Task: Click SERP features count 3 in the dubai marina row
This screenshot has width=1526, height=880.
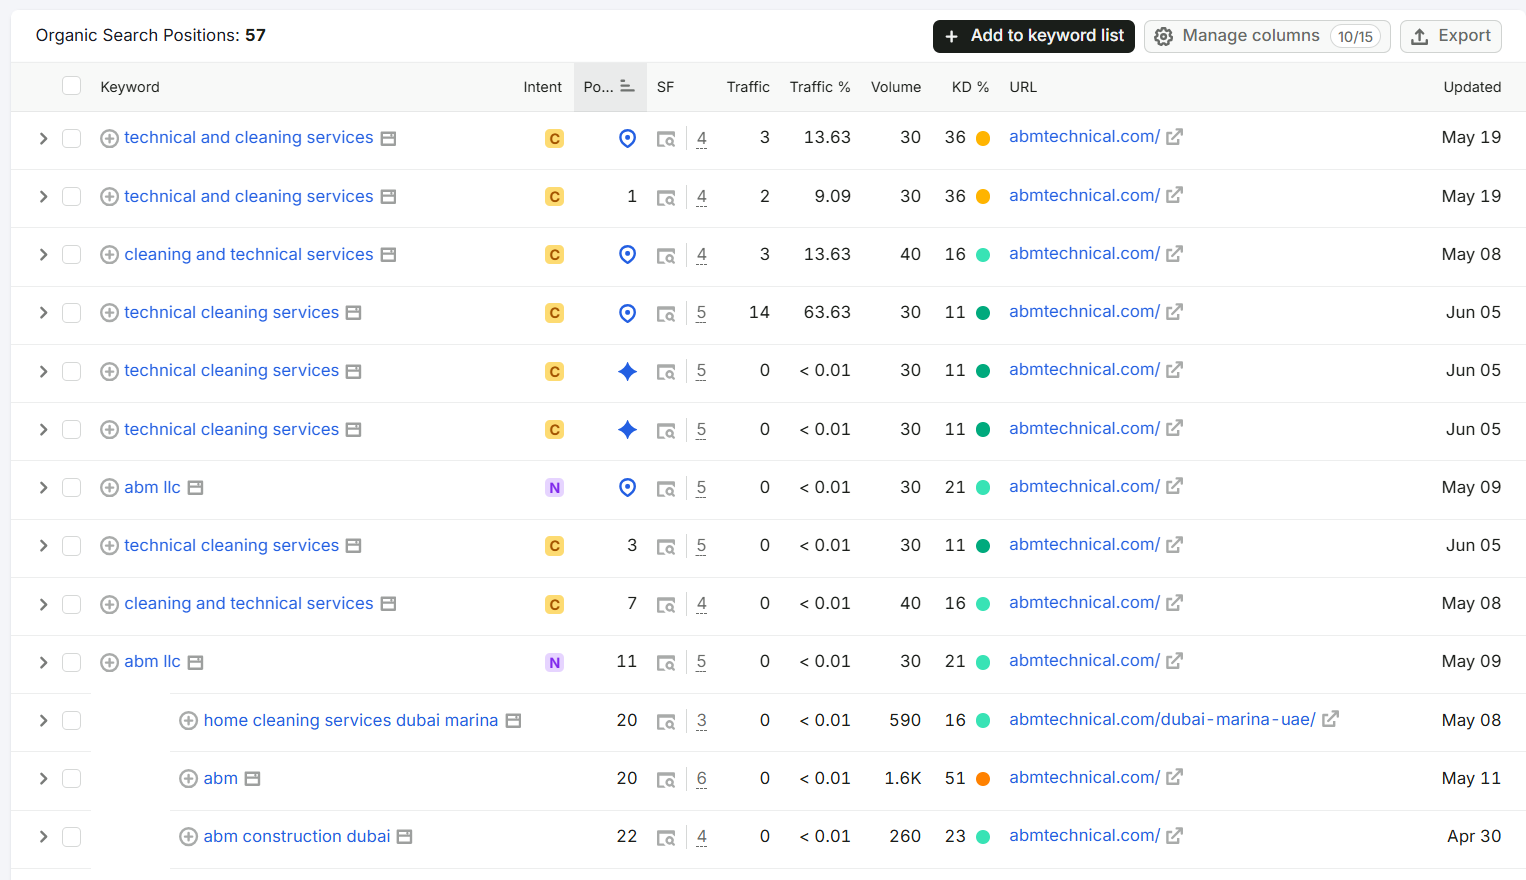Action: [x=701, y=721]
